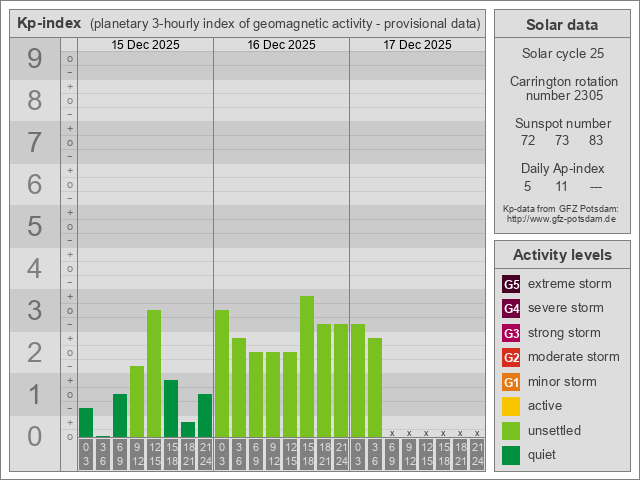Select the 16 Dec 2025 date header

[x=281, y=45]
